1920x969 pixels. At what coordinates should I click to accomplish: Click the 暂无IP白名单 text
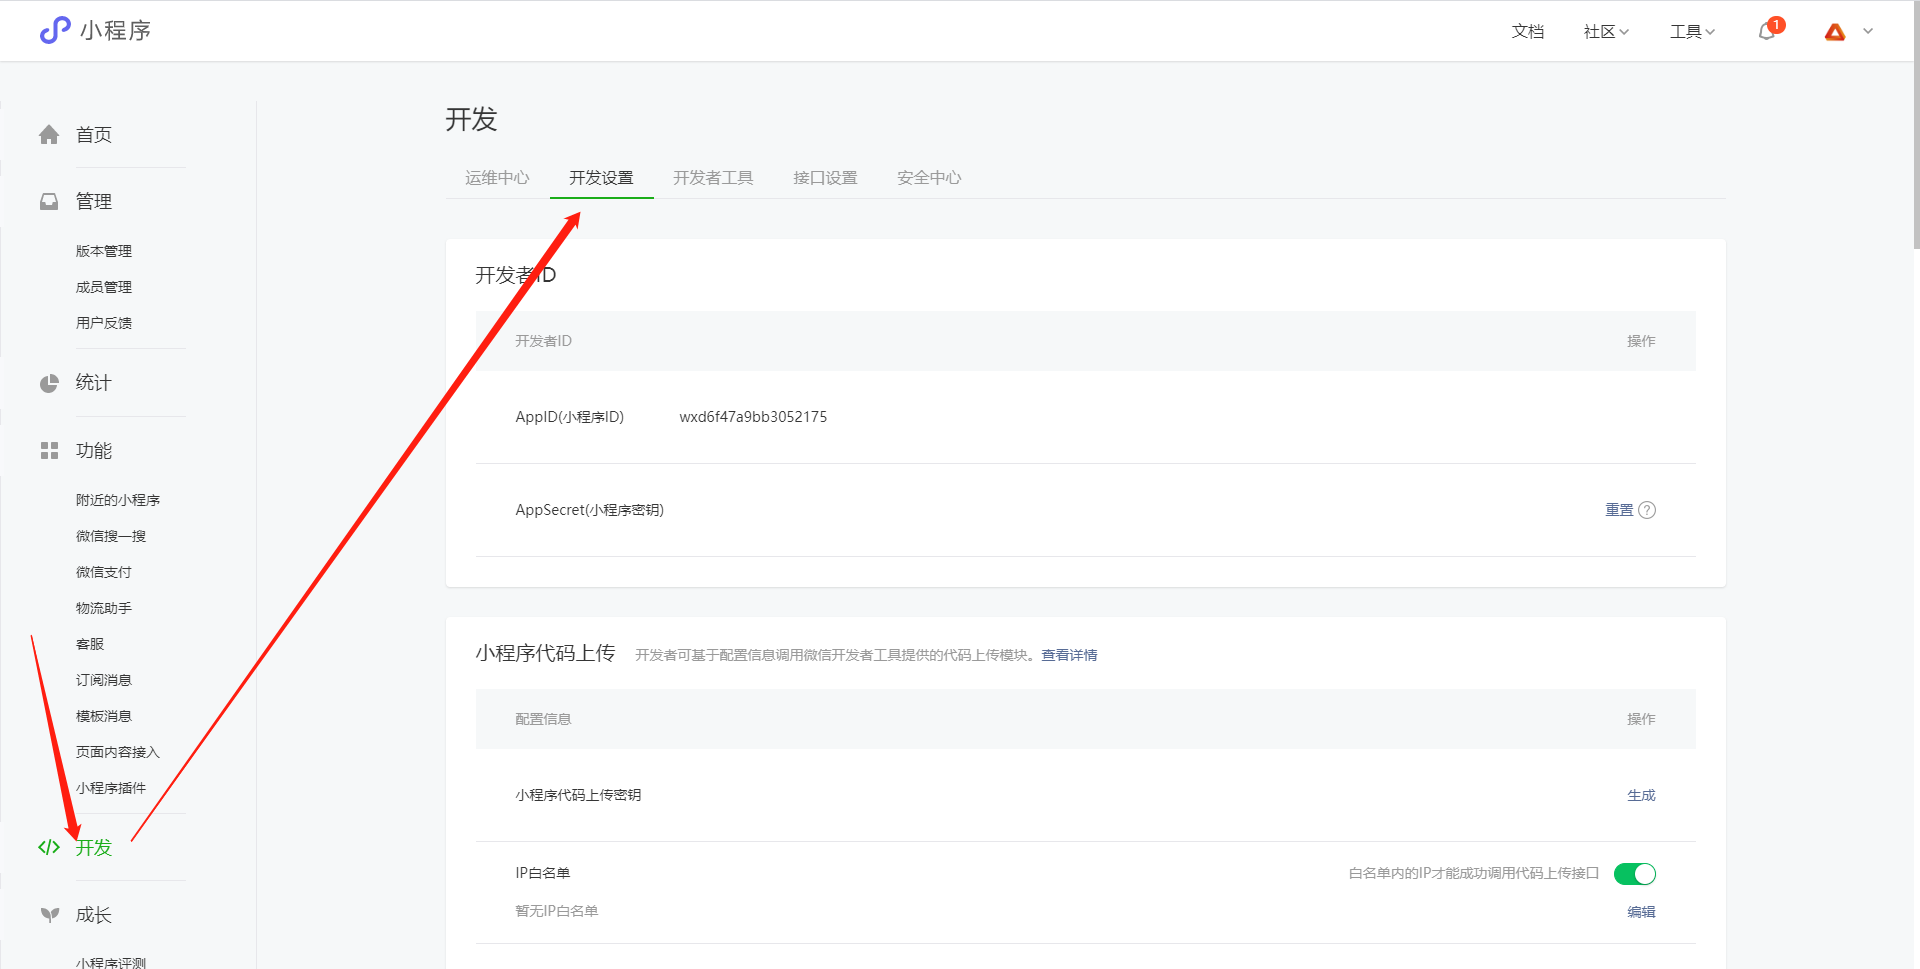tap(556, 911)
